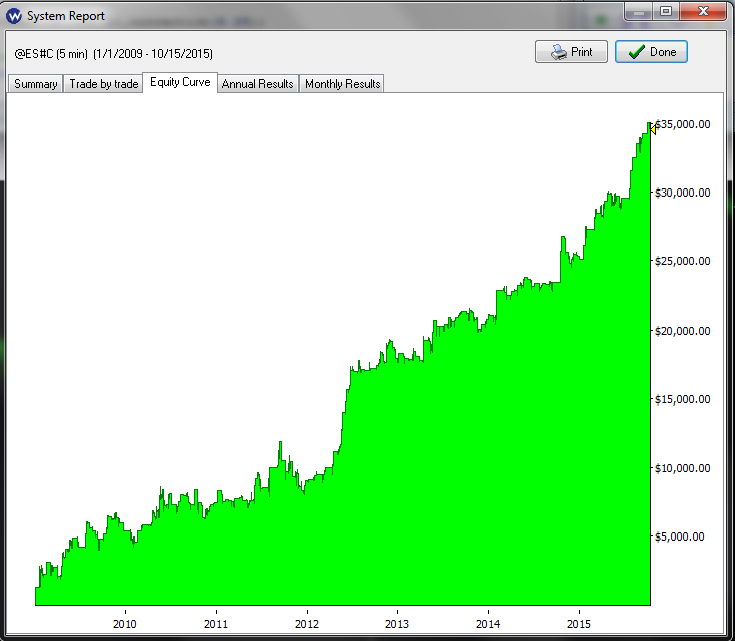Viewport: 735px width, 641px height.
Task: Click the $30,000.00 axis label
Action: [682, 193]
